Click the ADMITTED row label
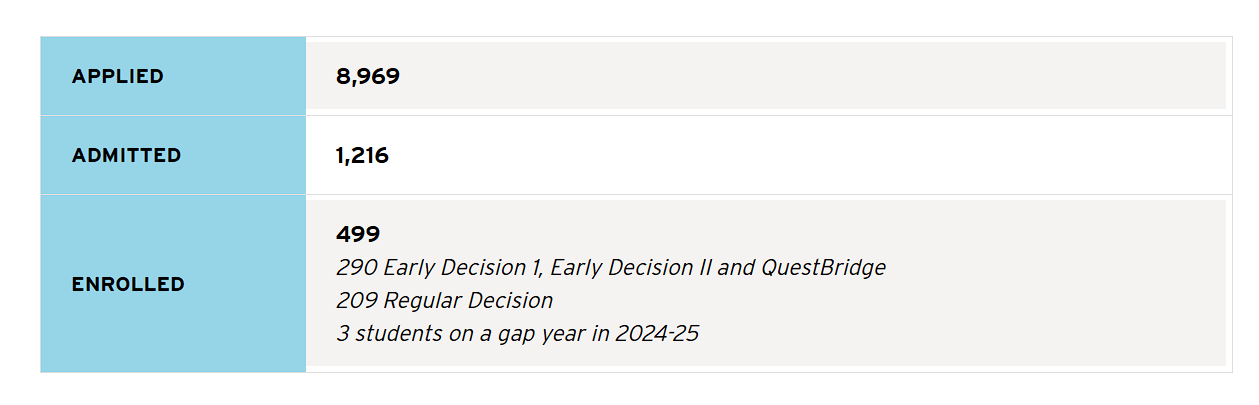This screenshot has width=1259, height=405. 126,156
